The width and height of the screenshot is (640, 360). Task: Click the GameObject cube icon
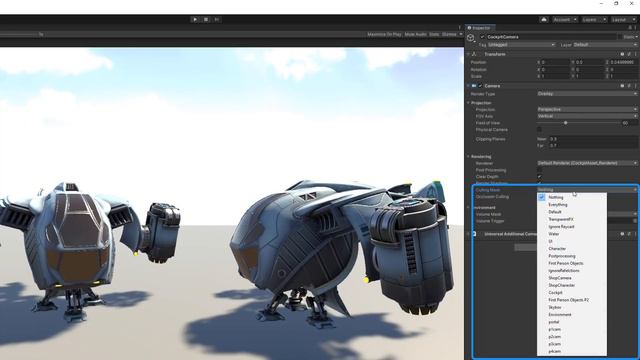[471, 38]
